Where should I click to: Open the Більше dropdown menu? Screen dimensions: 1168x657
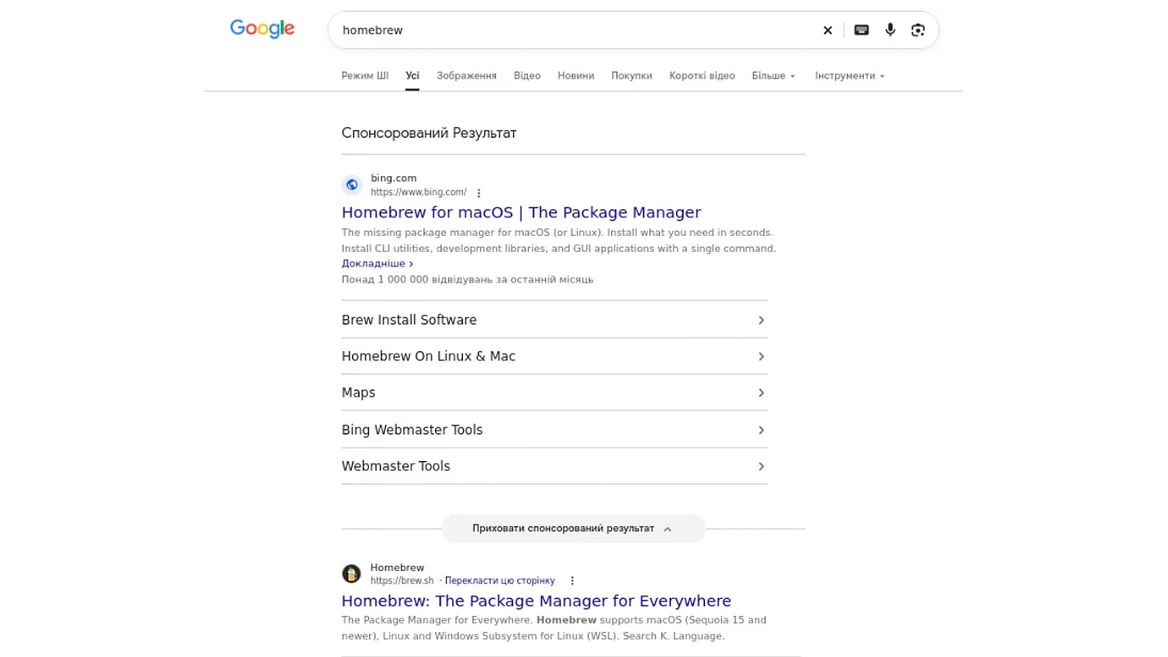point(773,75)
